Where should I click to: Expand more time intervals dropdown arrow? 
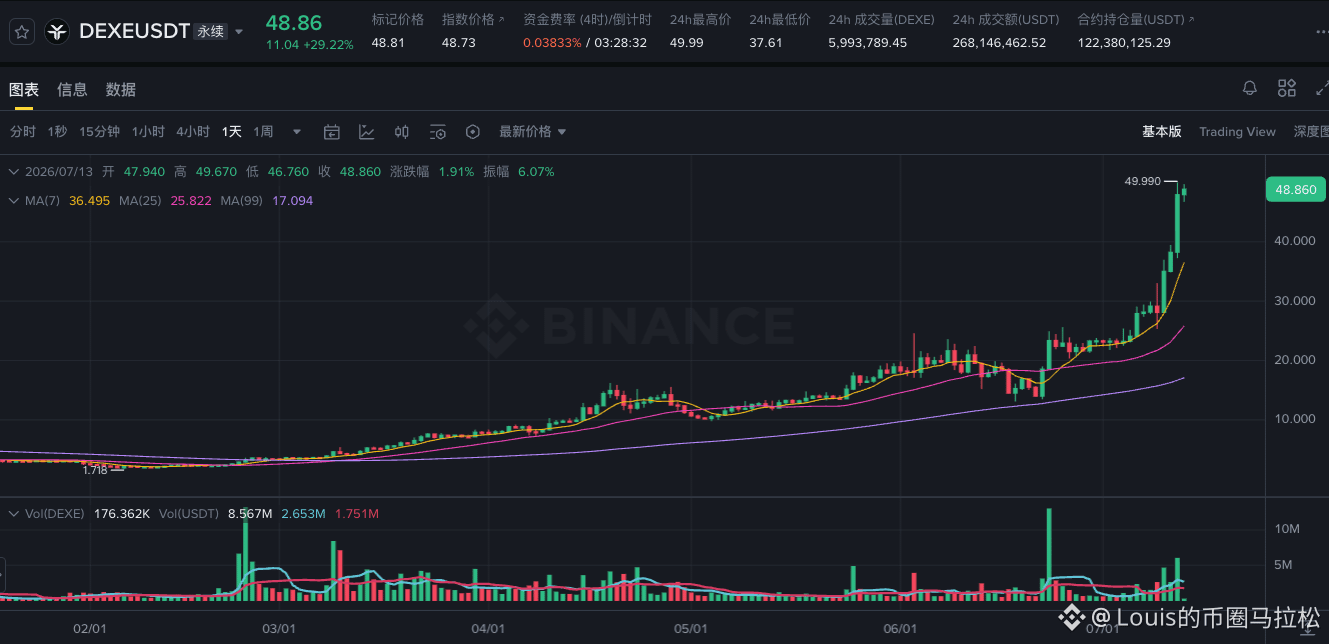(296, 132)
